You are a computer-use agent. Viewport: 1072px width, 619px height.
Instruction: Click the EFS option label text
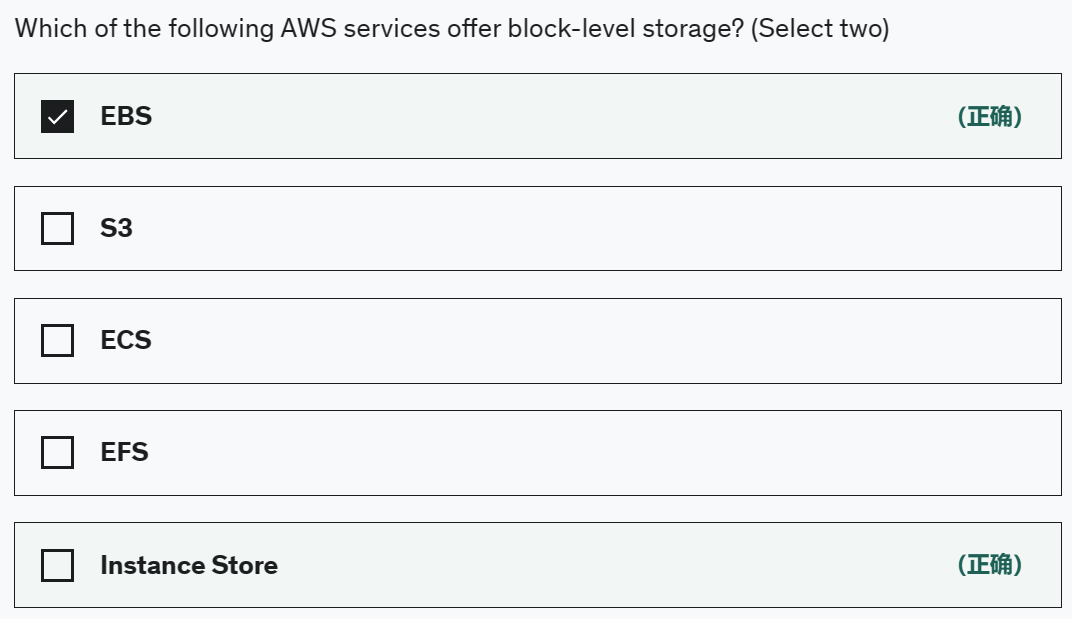click(x=124, y=452)
